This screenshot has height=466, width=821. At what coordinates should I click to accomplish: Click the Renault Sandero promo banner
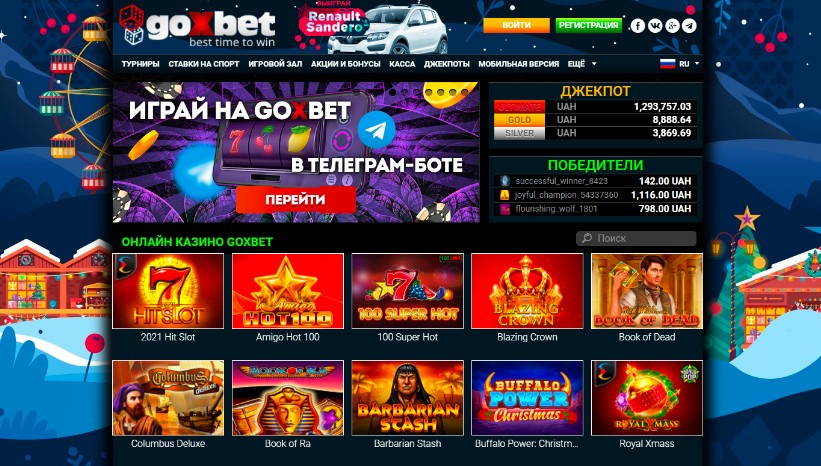(372, 27)
